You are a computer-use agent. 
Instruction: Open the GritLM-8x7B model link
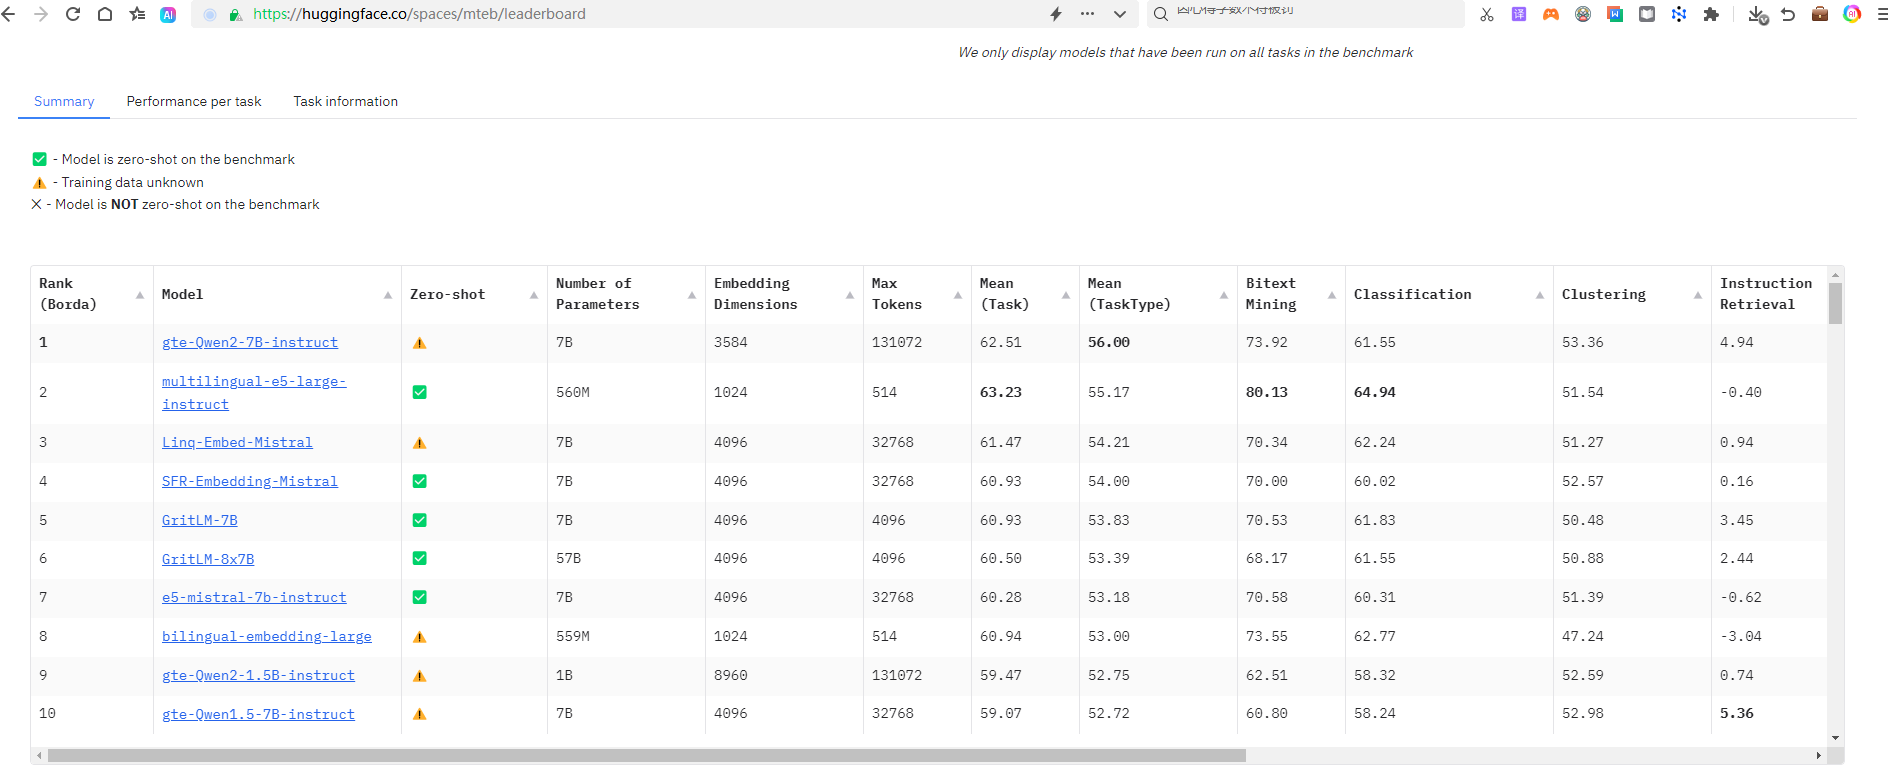pyautogui.click(x=208, y=559)
